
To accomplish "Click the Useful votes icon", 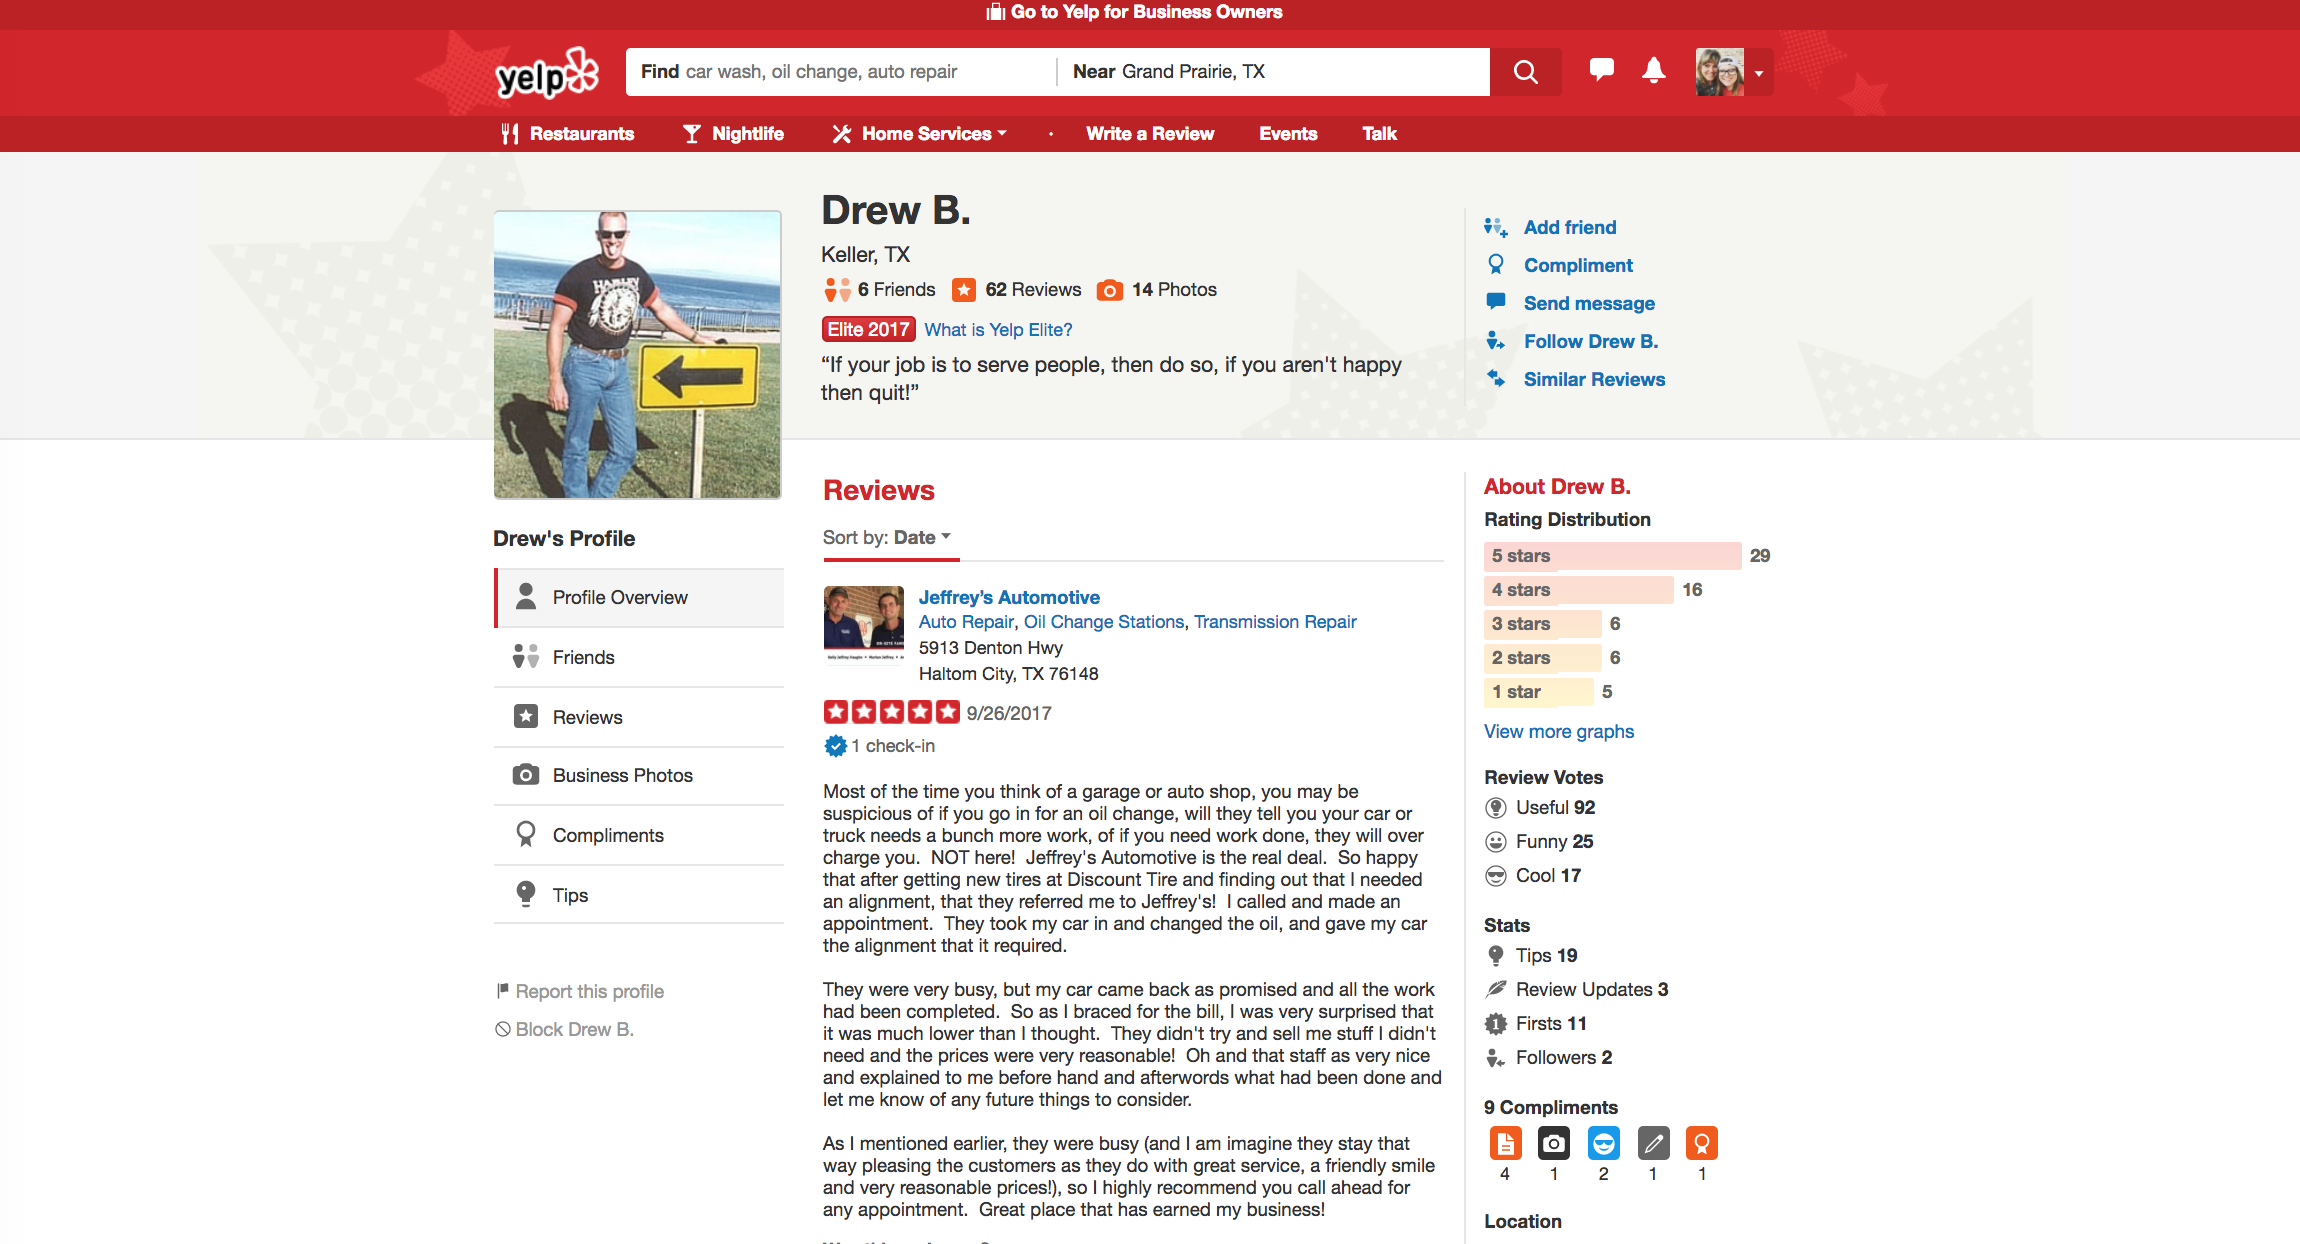I will pos(1496,808).
